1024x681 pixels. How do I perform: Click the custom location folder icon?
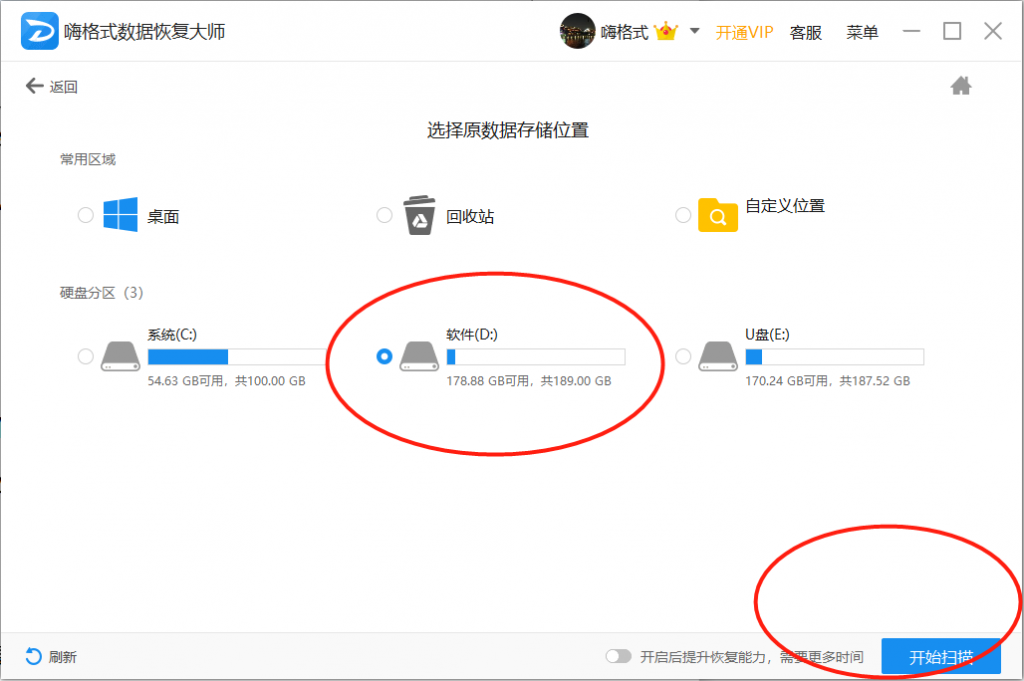pyautogui.click(x=718, y=215)
